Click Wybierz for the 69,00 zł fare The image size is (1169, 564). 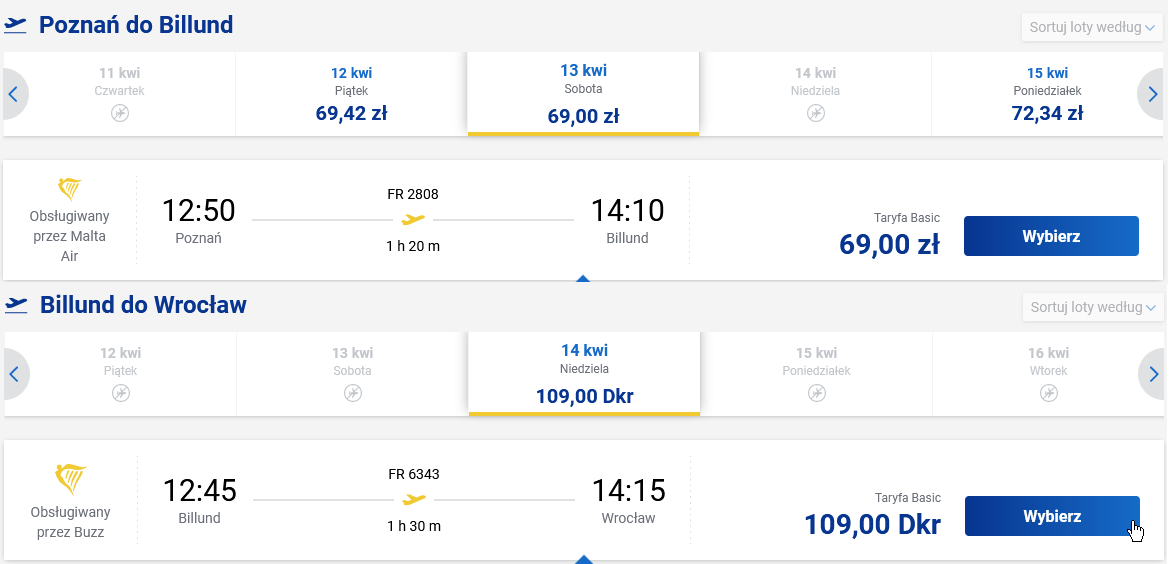[1051, 236]
